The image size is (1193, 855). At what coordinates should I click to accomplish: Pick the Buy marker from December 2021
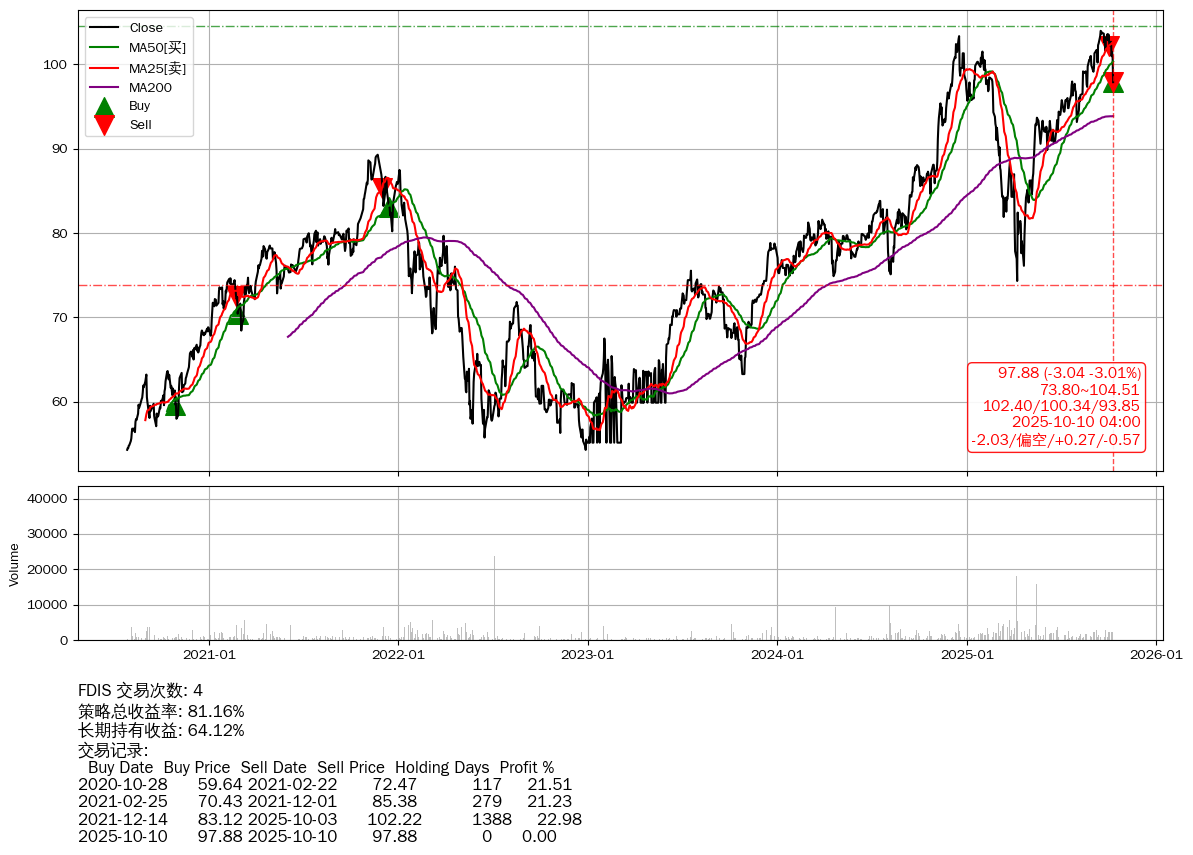pyautogui.click(x=389, y=207)
